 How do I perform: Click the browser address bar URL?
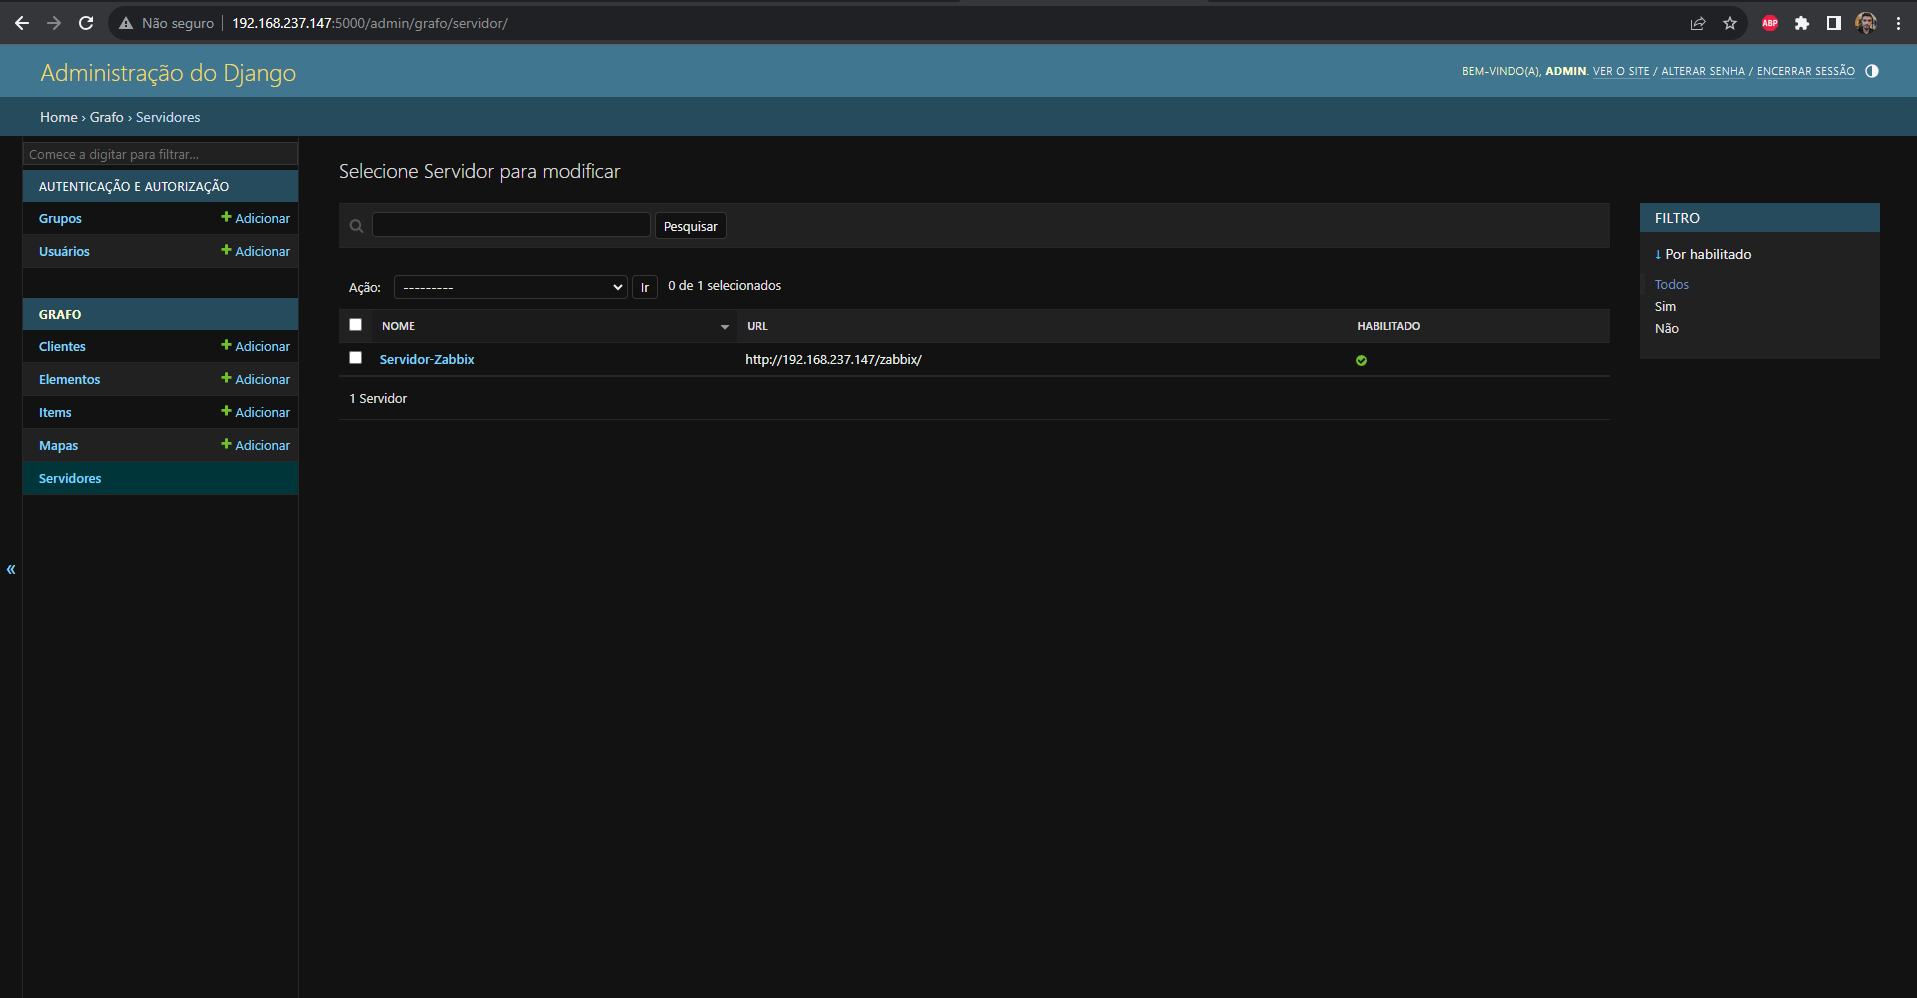(370, 23)
